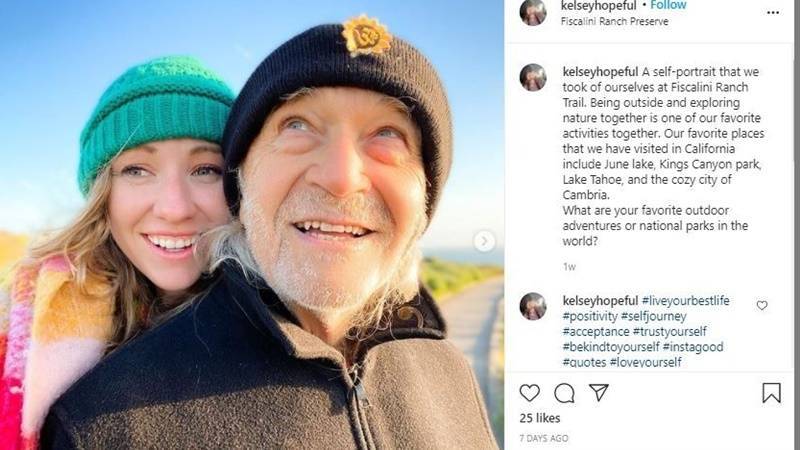
Task: Save the post with the bookmark icon
Action: tap(771, 393)
